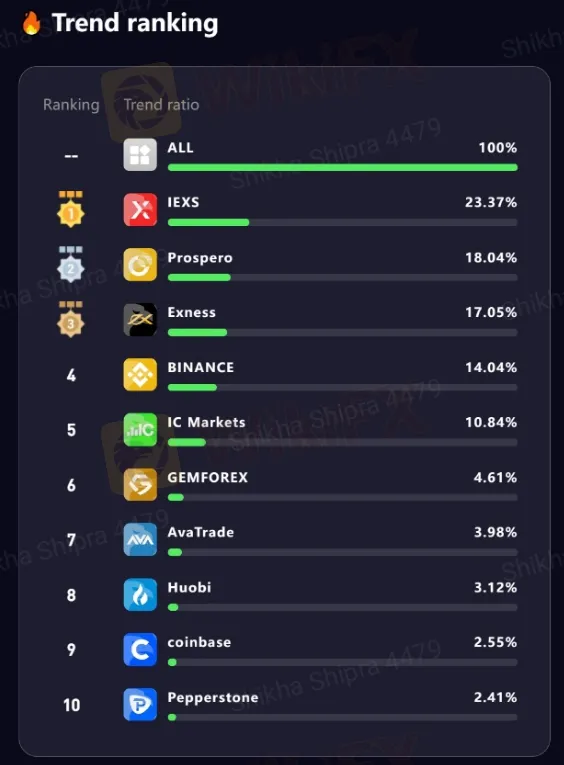
Task: Open the Exness broker name link
Action: [x=191, y=312]
